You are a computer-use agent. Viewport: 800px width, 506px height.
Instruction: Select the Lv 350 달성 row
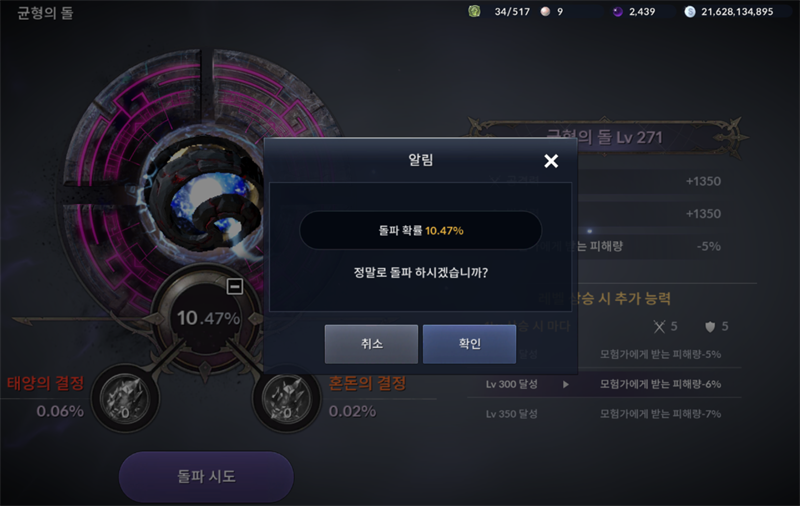(604, 414)
